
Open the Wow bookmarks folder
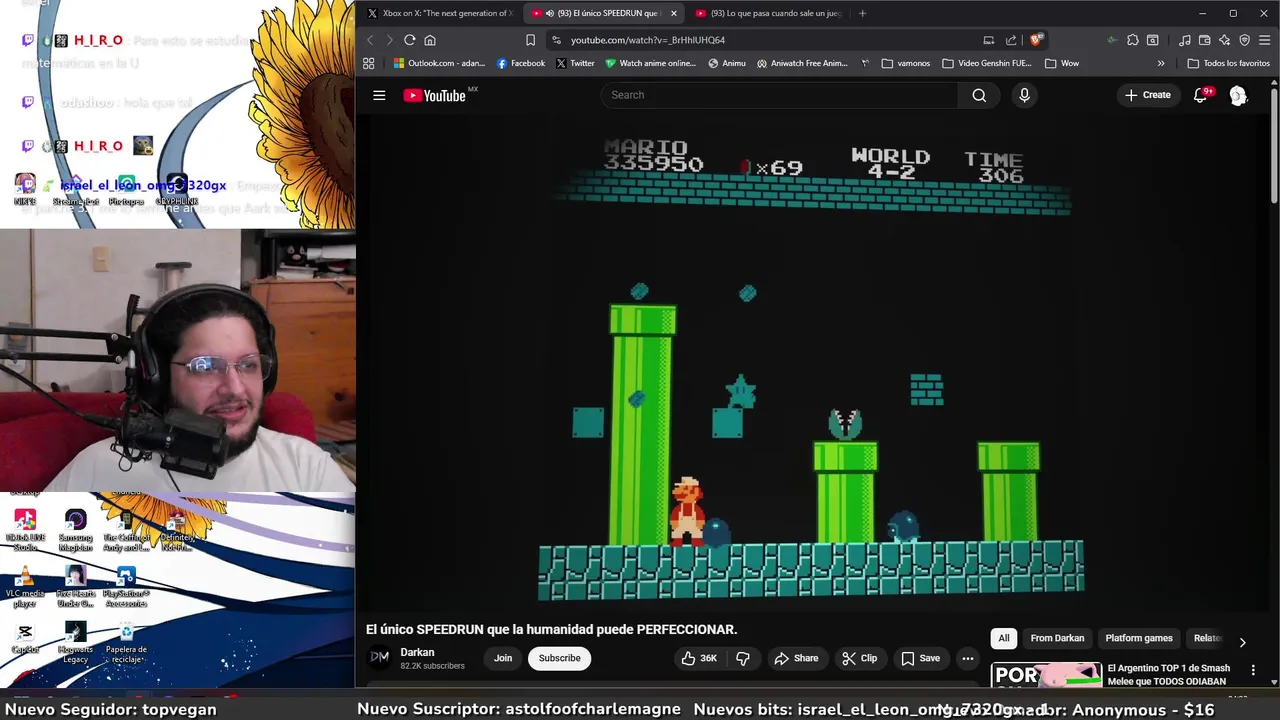click(x=1062, y=63)
